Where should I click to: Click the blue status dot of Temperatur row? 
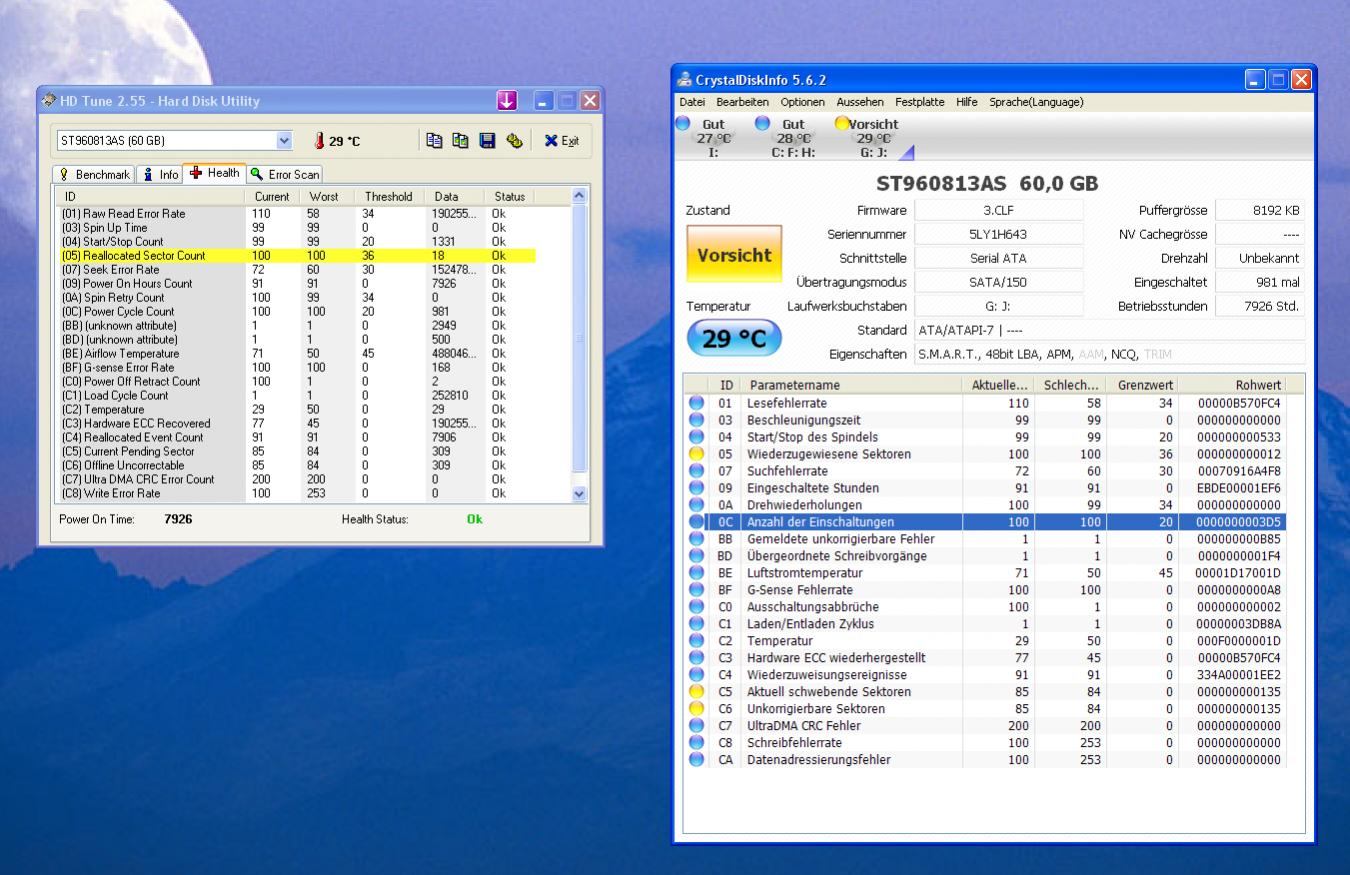[696, 641]
